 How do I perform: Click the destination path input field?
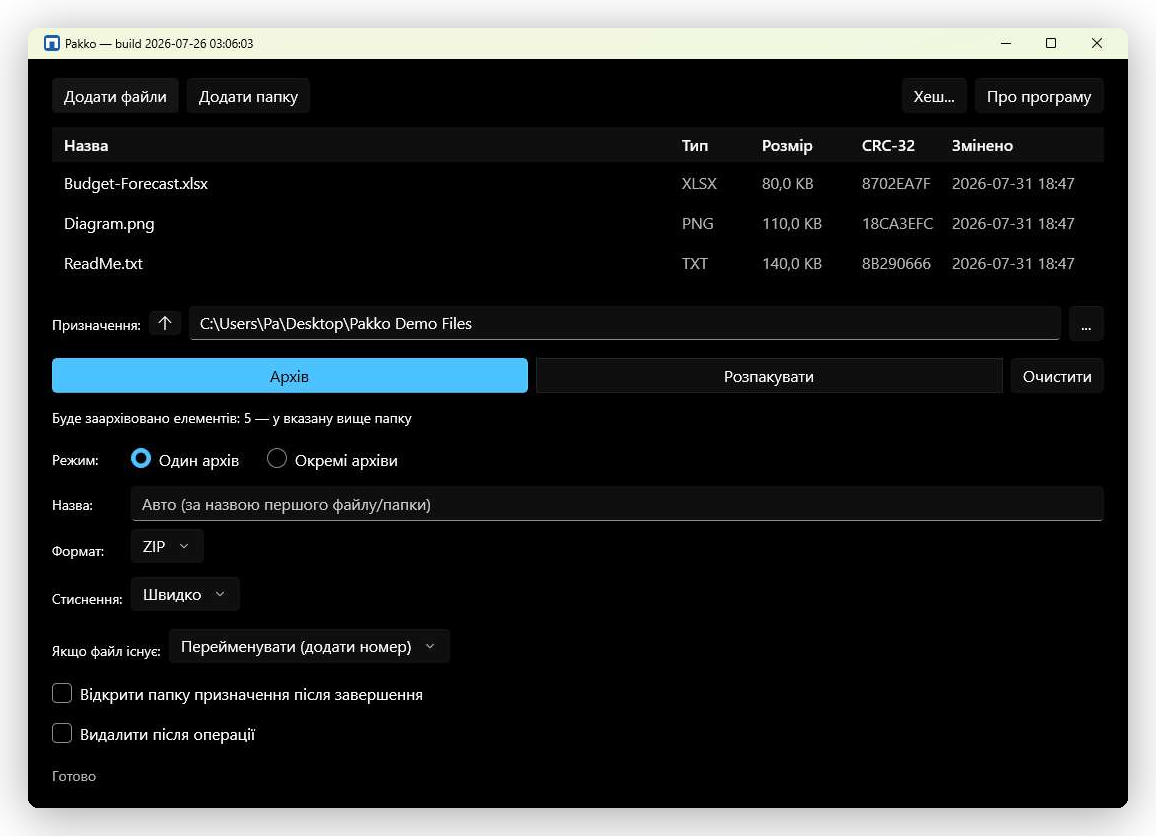625,324
